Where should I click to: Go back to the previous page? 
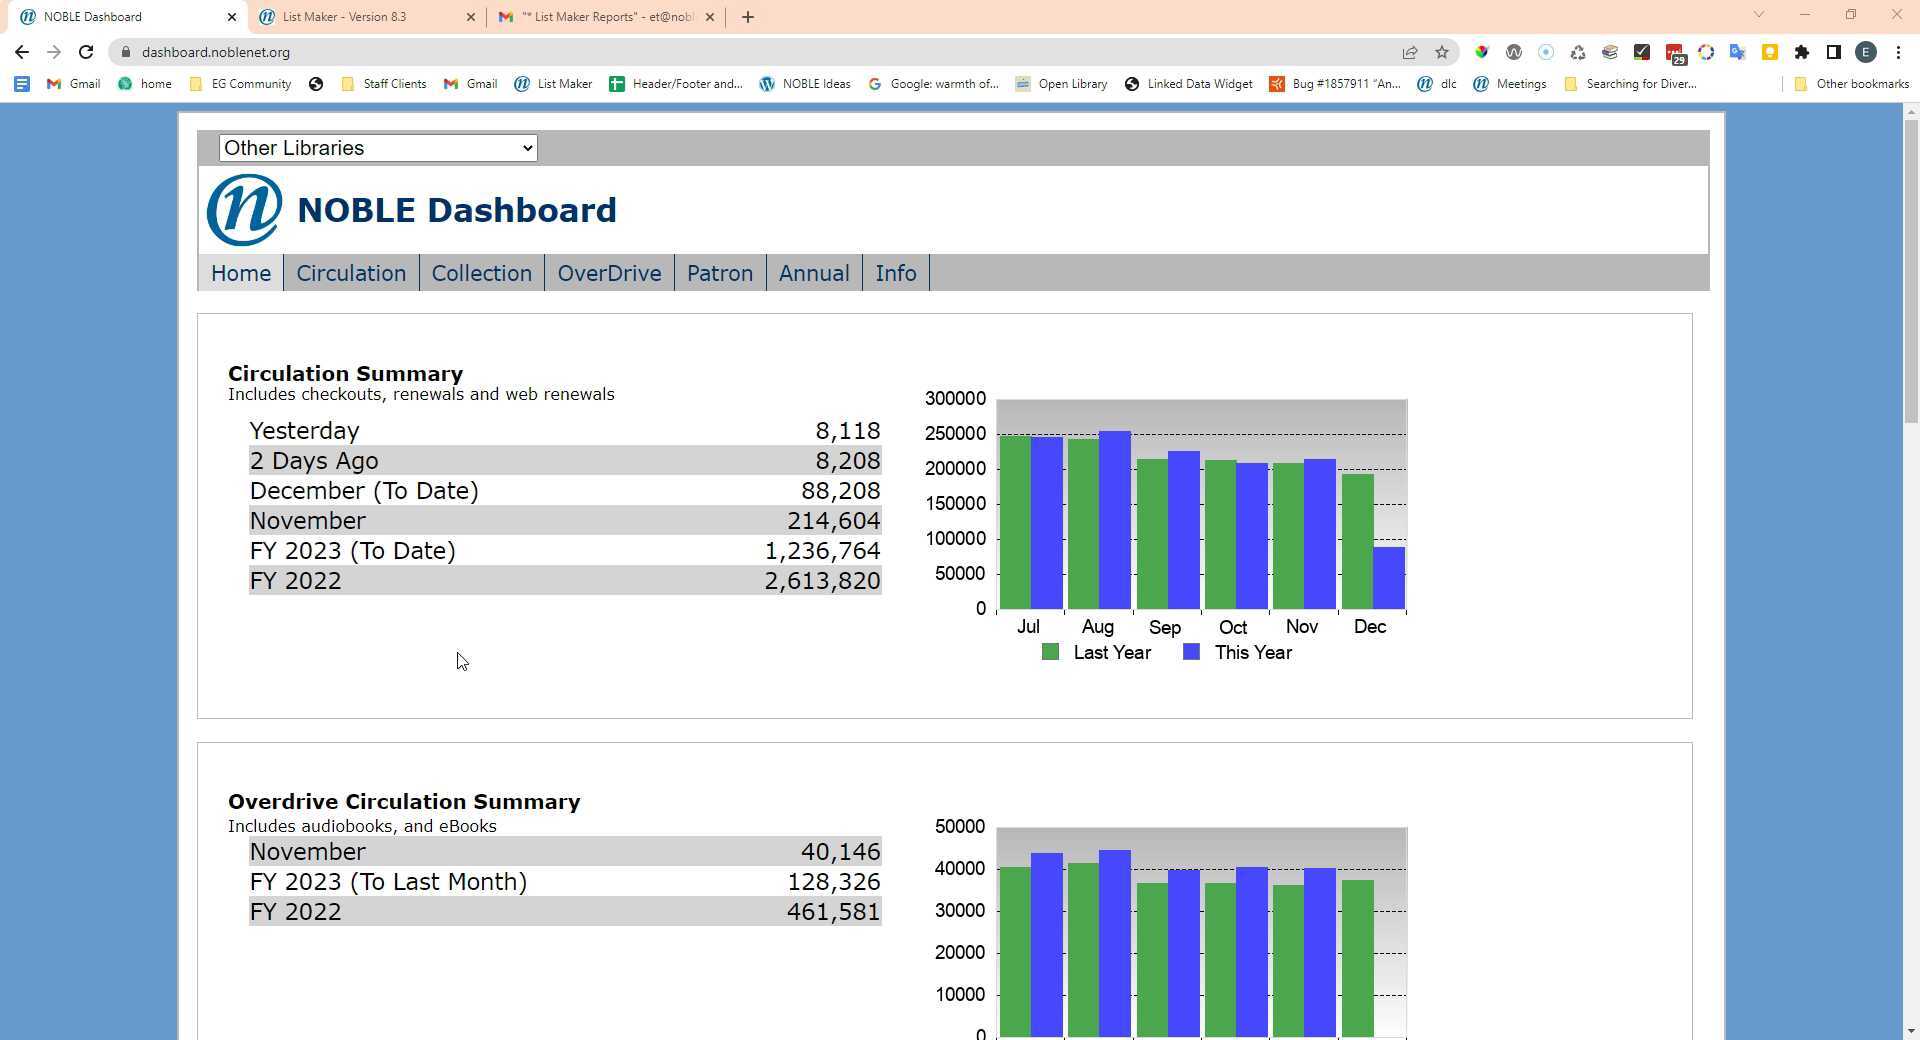pyautogui.click(x=22, y=52)
